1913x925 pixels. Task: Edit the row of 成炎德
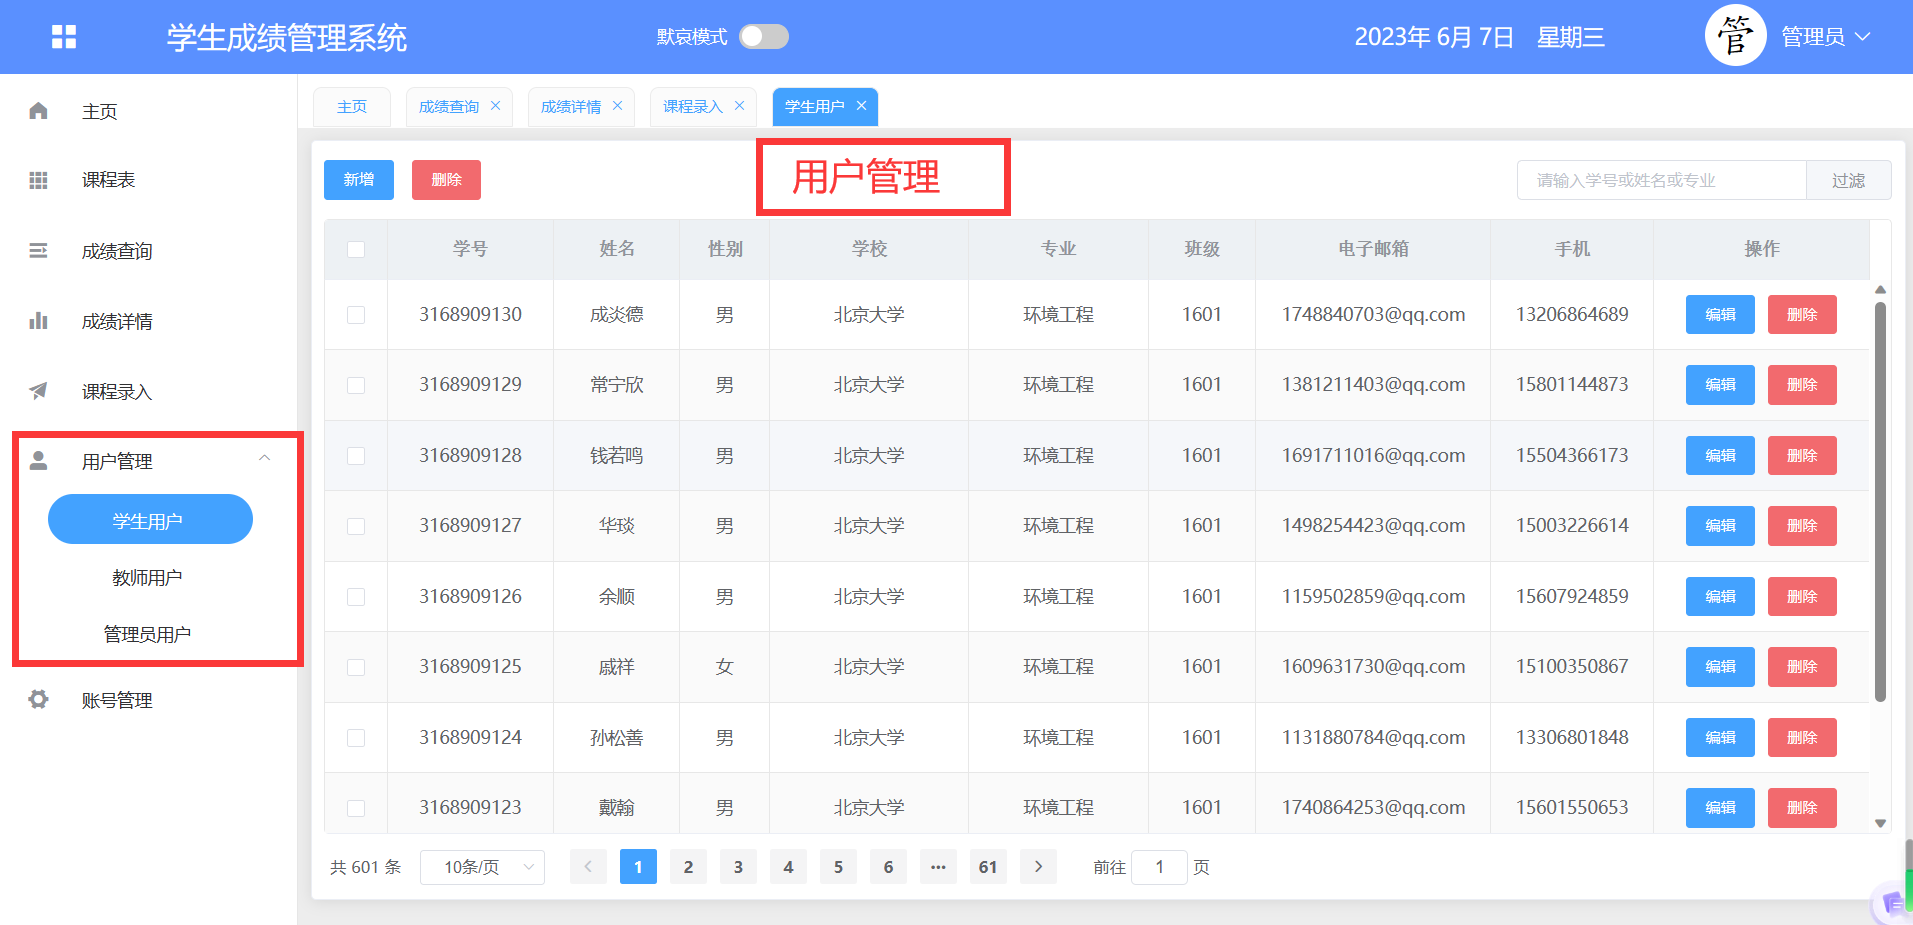(x=1720, y=315)
